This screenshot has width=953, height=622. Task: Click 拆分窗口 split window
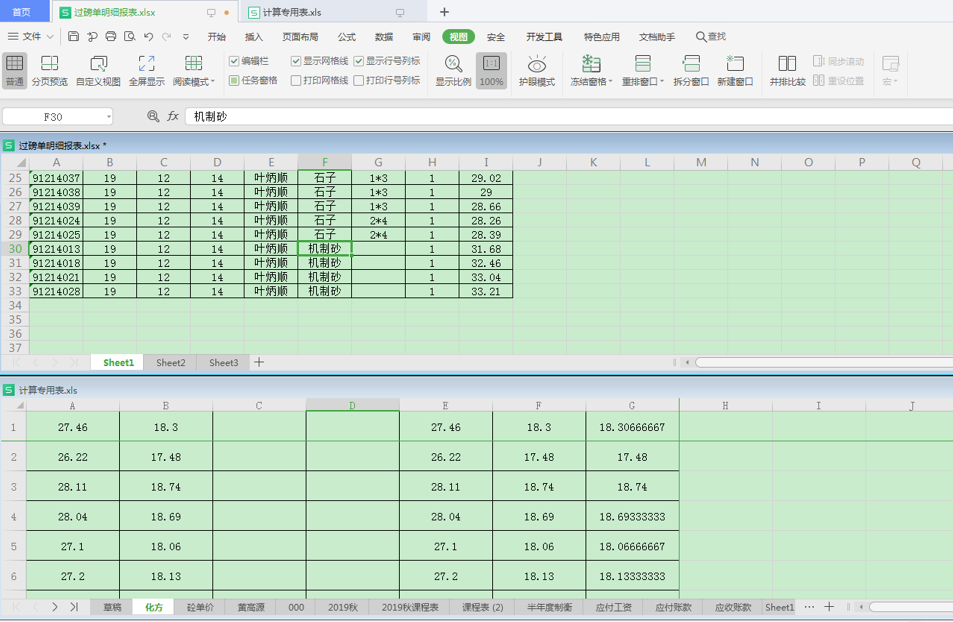[691, 71]
